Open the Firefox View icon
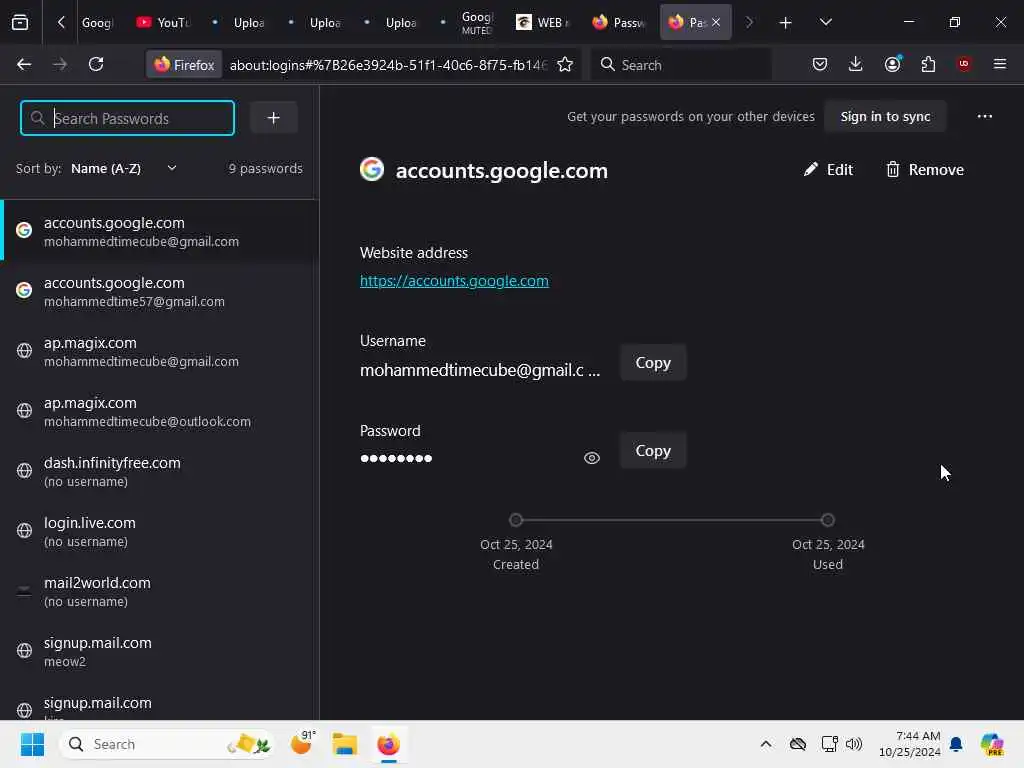The width and height of the screenshot is (1024, 768). point(20,22)
